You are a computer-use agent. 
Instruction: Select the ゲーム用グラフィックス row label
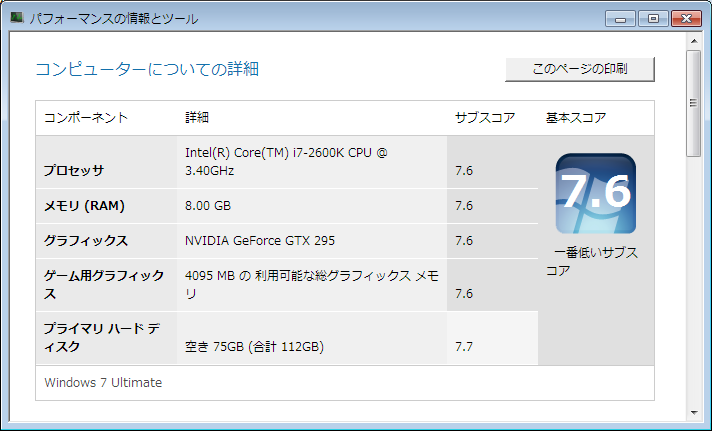[104, 285]
